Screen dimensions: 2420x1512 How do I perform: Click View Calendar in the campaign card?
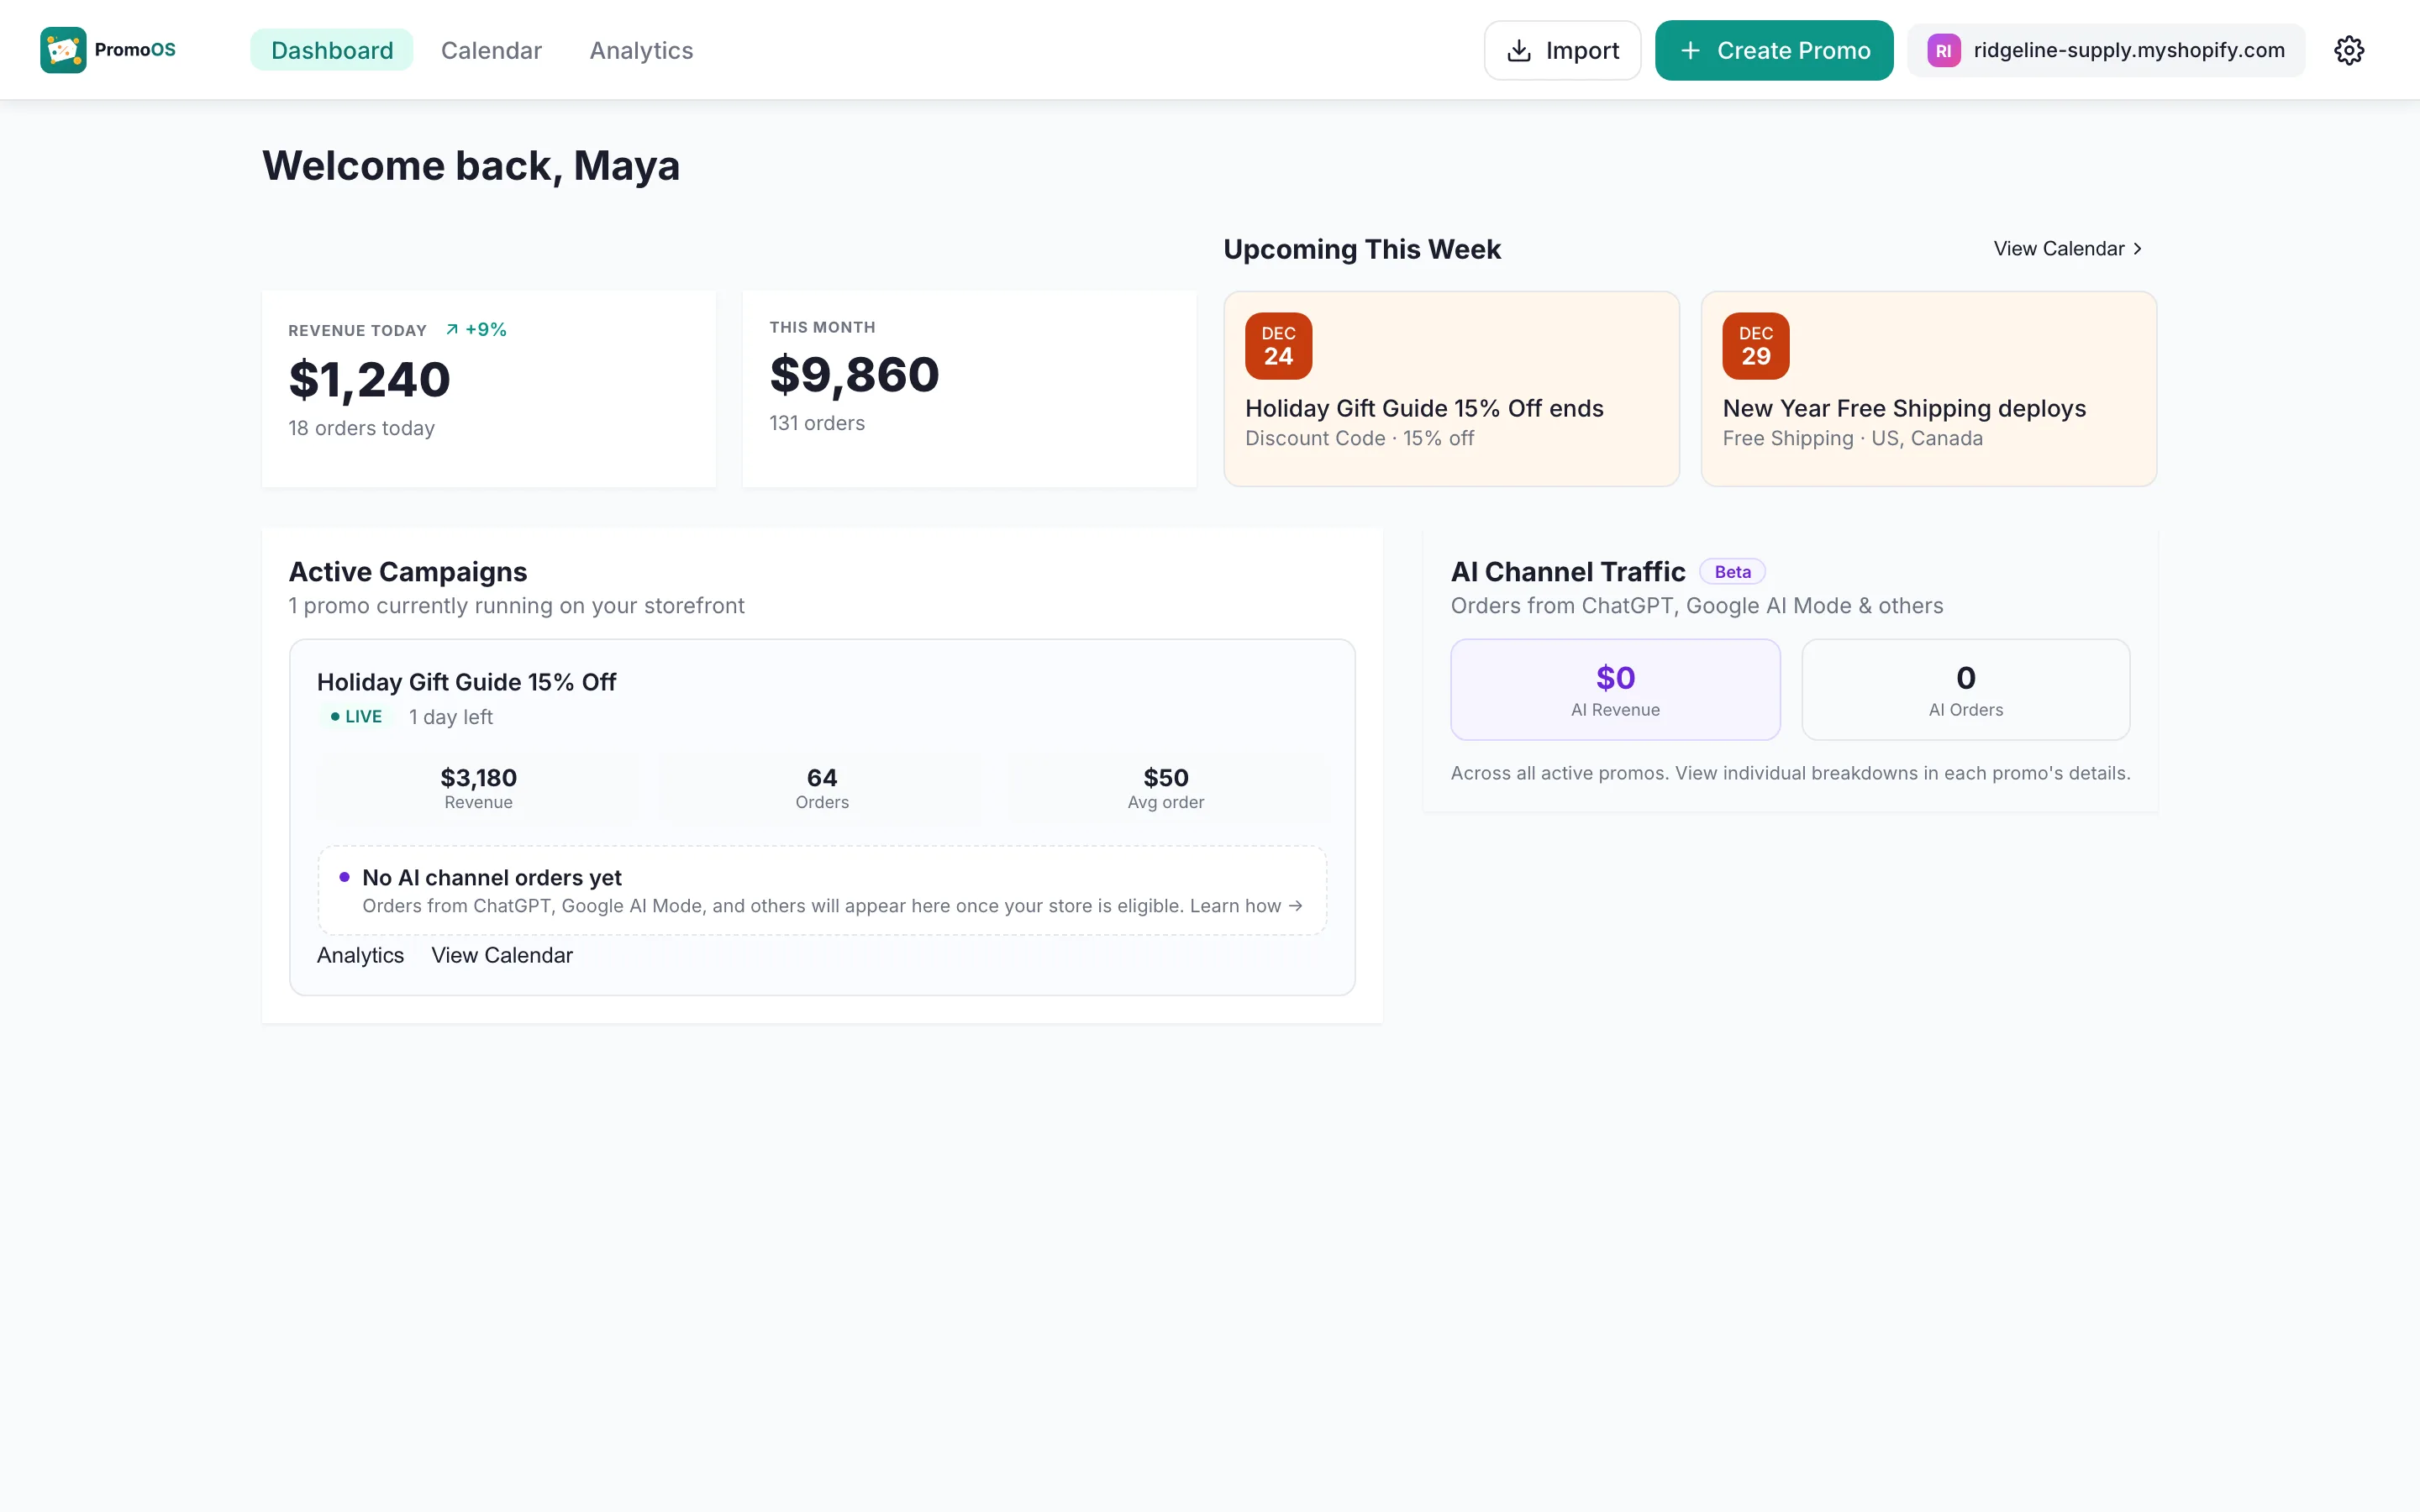[502, 955]
